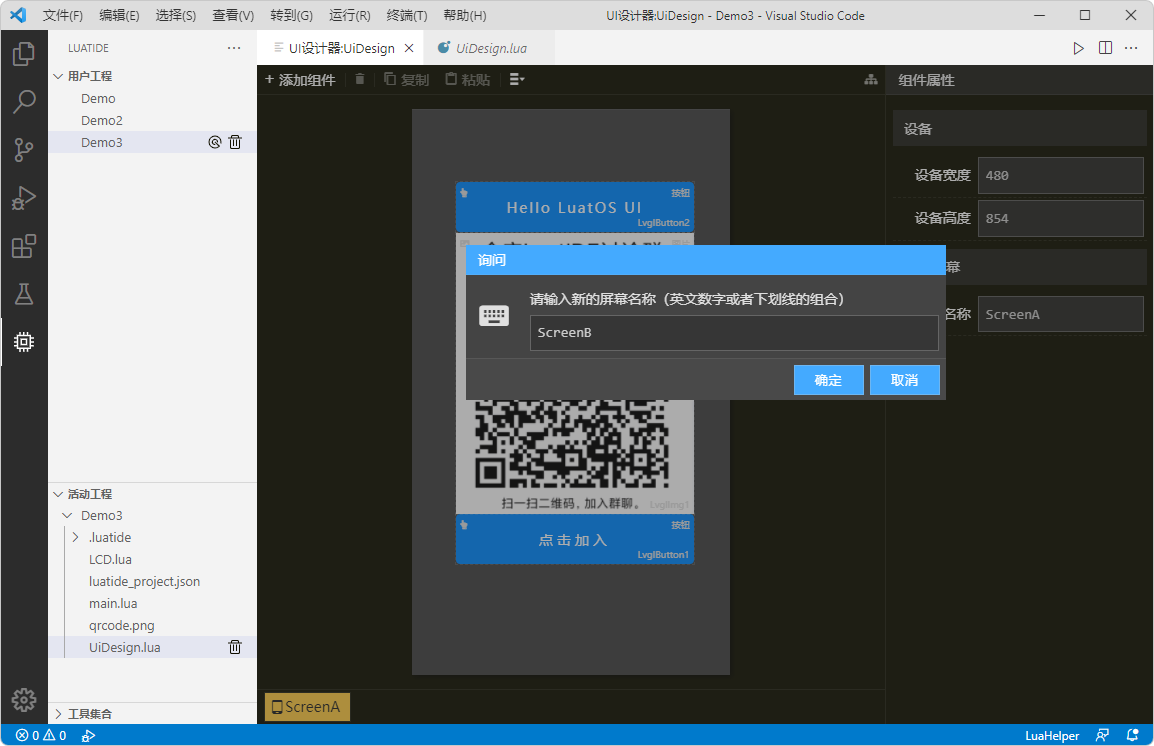Viewport: 1154px width, 746px height.
Task: Open editor more actions menu
Action: pyautogui.click(x=1131, y=48)
